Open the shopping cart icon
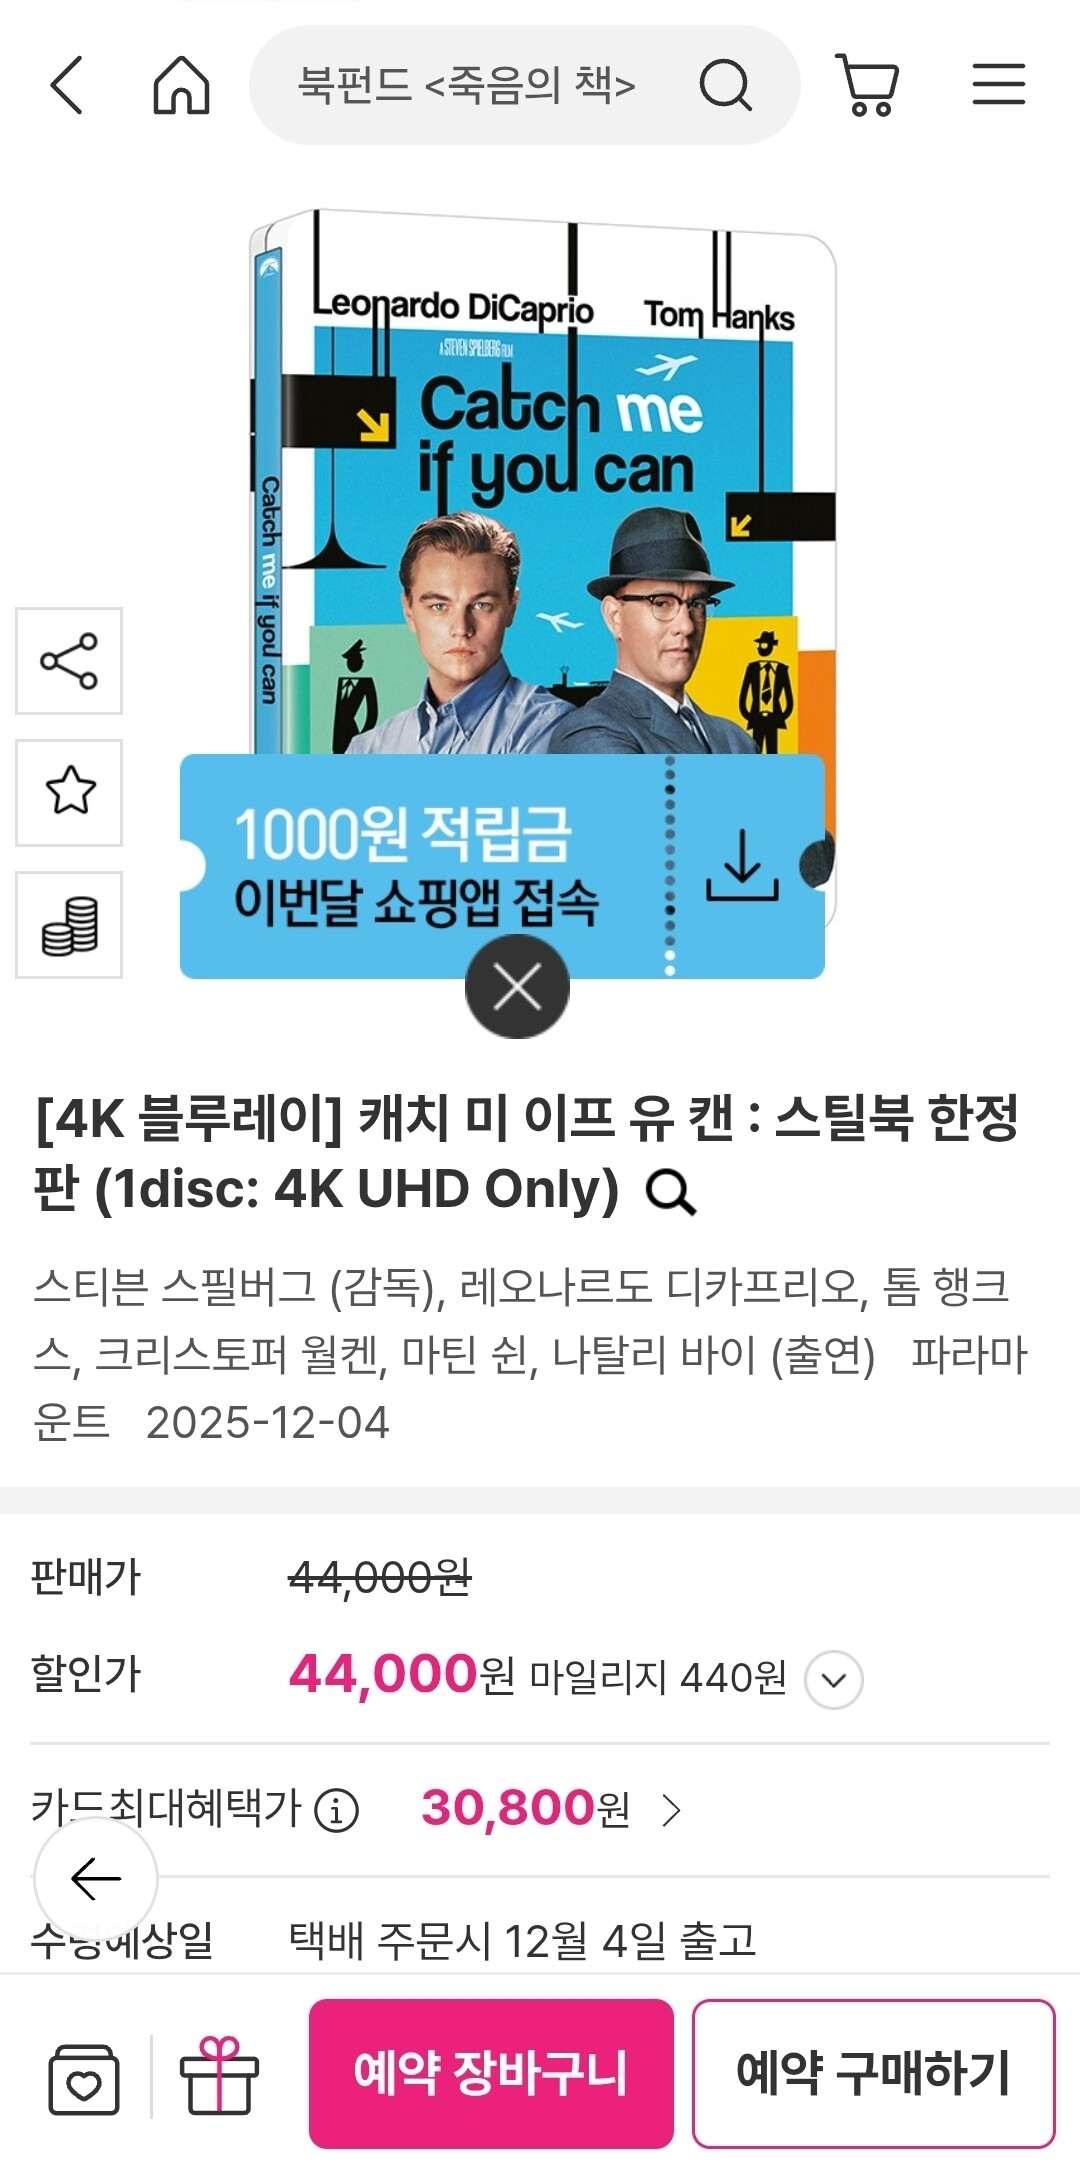The height and width of the screenshot is (2182, 1080). (x=868, y=84)
